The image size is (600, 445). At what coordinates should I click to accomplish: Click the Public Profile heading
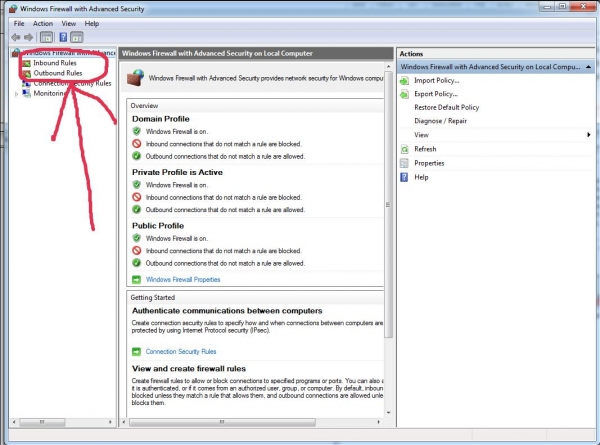click(158, 226)
